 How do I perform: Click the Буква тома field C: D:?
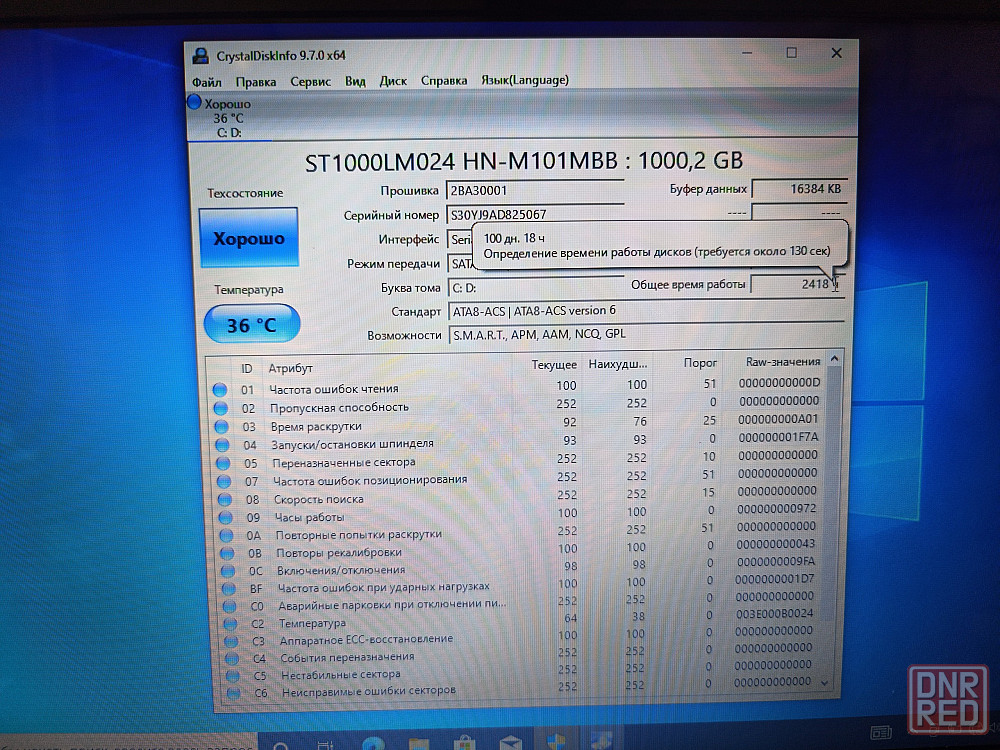tap(535, 288)
